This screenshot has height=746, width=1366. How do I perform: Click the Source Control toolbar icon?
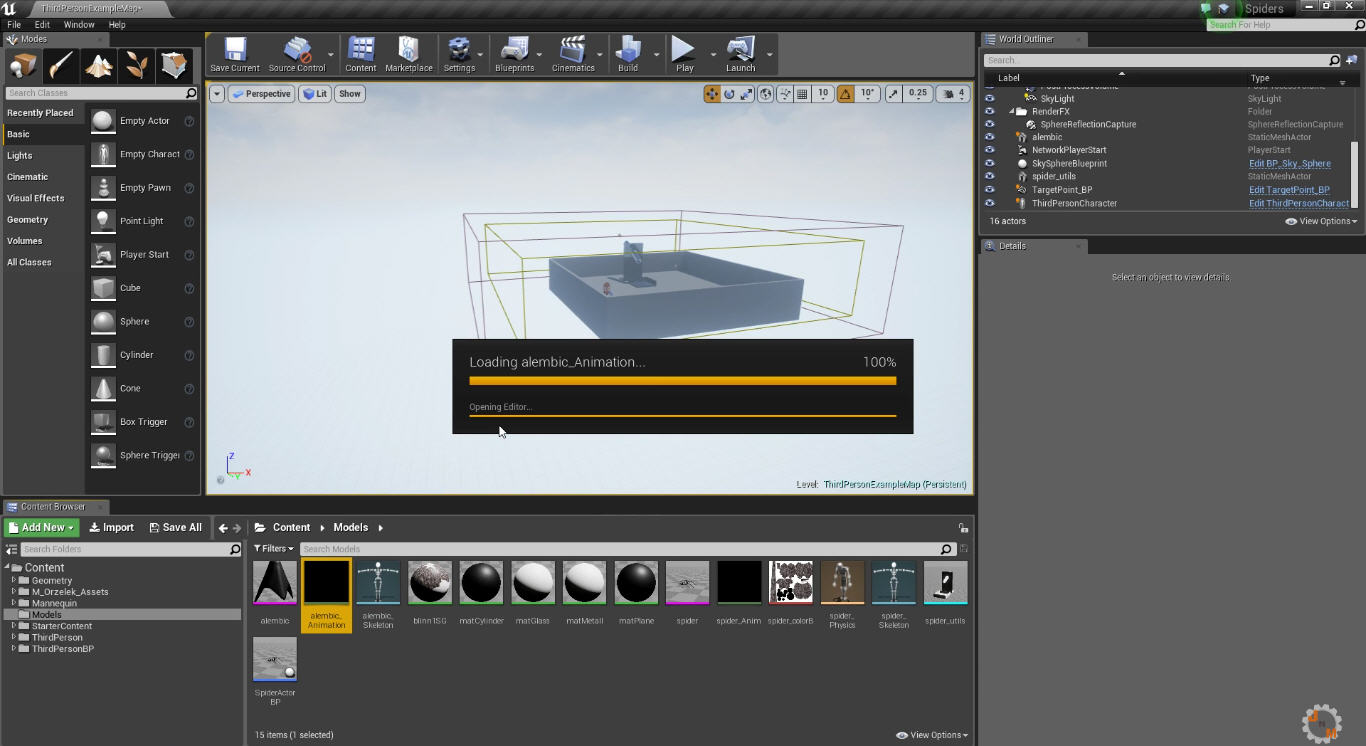click(x=297, y=50)
